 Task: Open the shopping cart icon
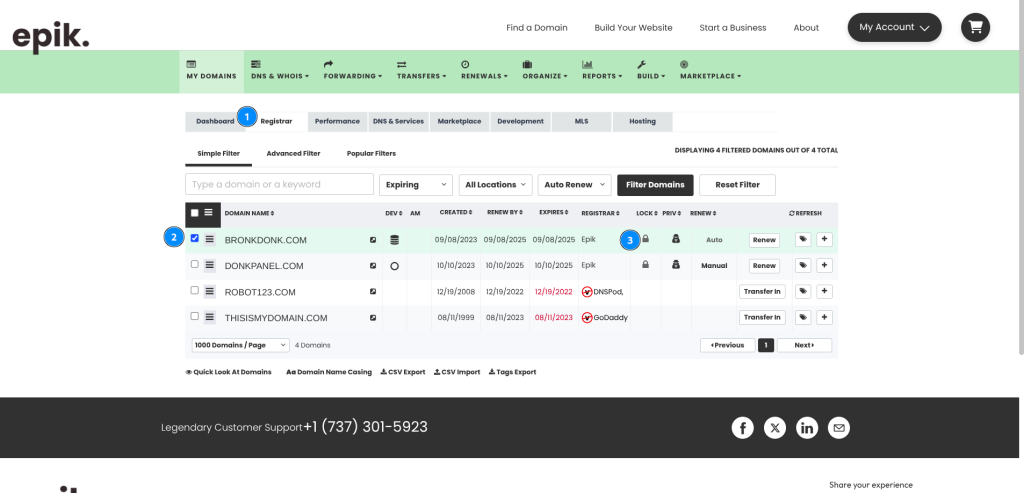point(975,27)
